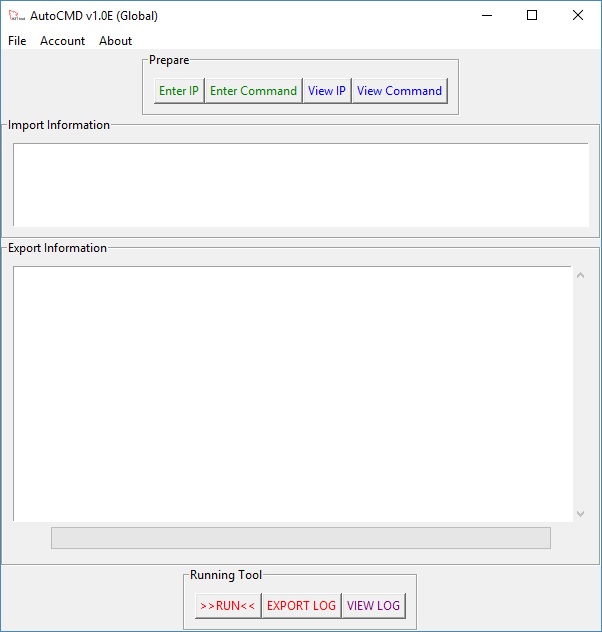Open the log with VIEW LOG

374,605
